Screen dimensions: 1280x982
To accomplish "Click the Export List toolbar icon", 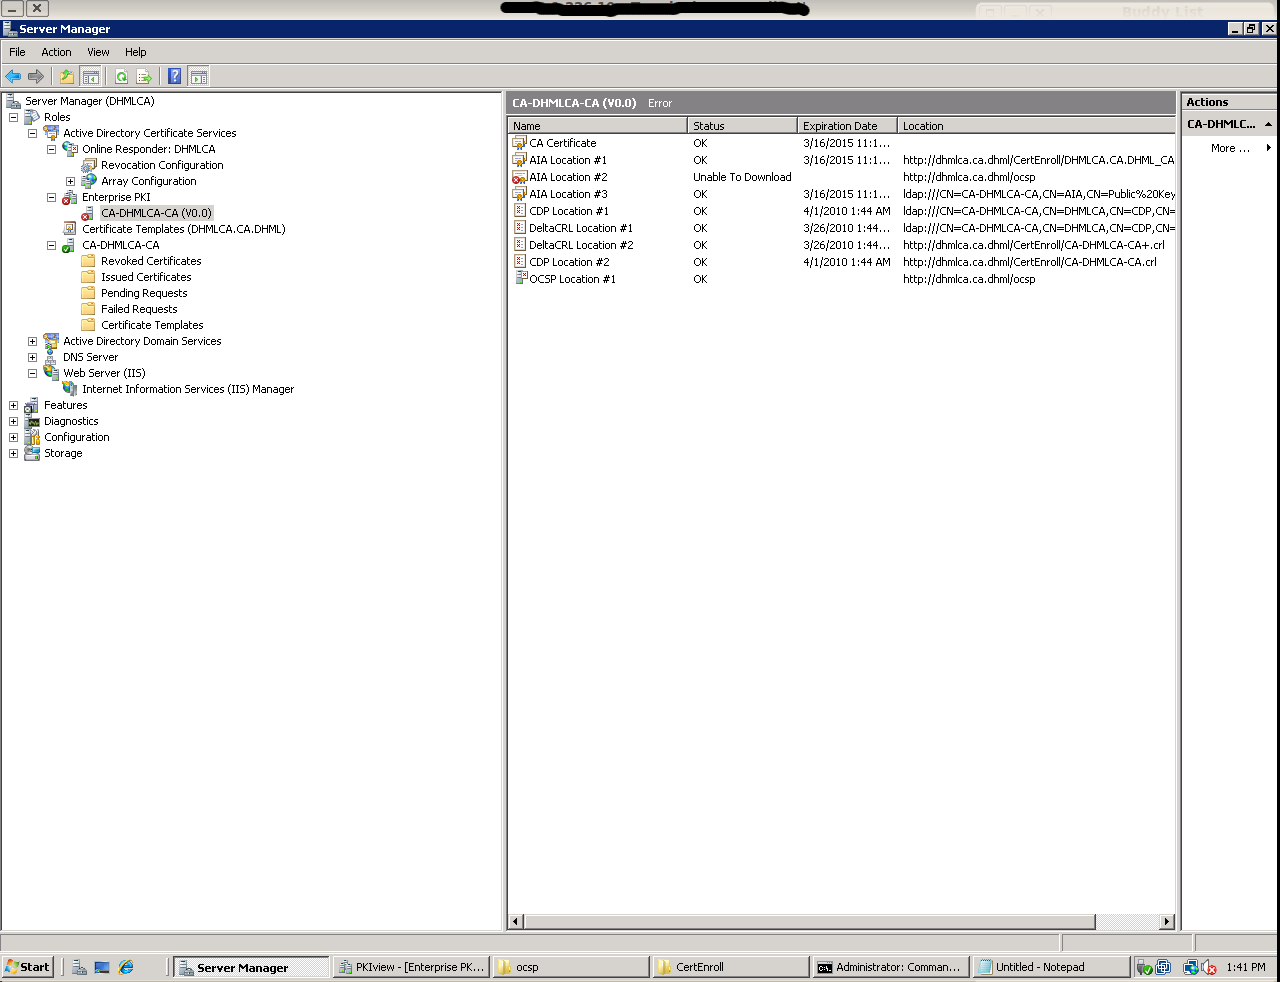I will click(144, 76).
